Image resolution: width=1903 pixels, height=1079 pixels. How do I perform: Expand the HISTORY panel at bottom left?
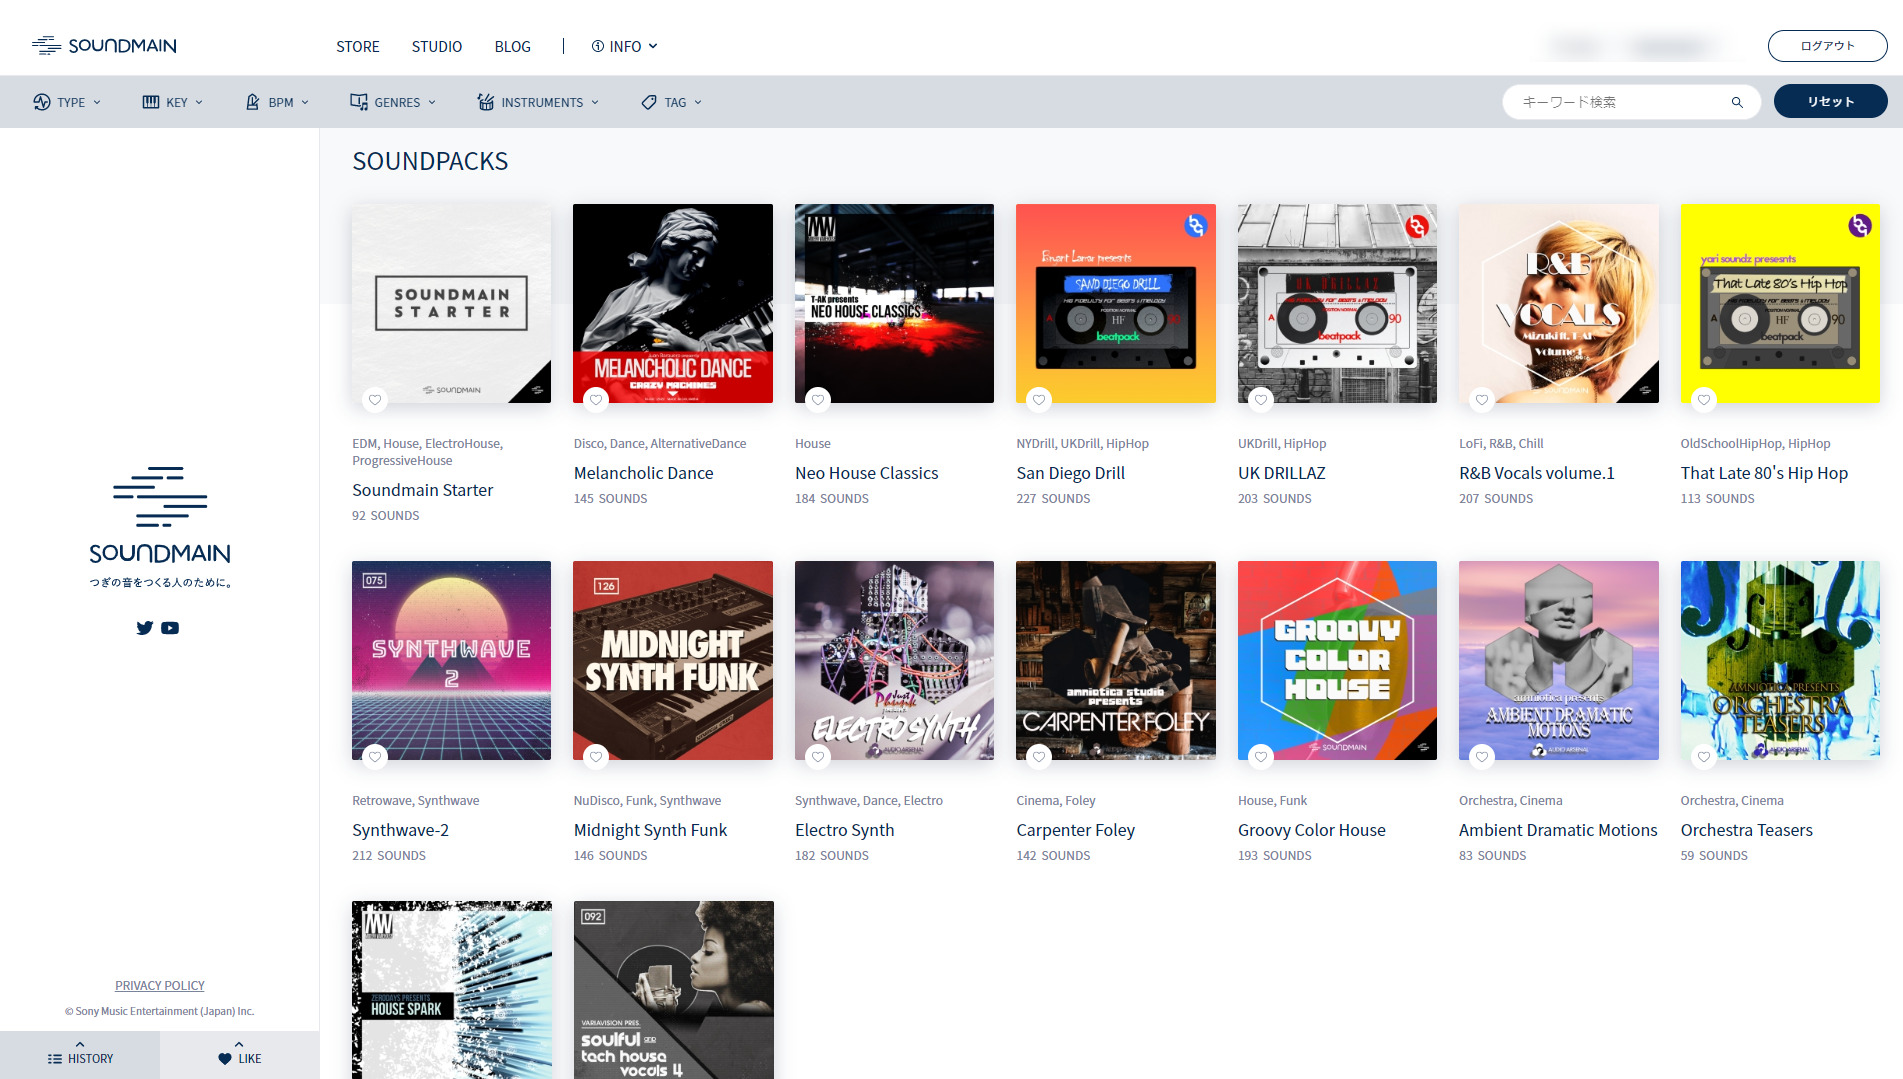tap(80, 1055)
